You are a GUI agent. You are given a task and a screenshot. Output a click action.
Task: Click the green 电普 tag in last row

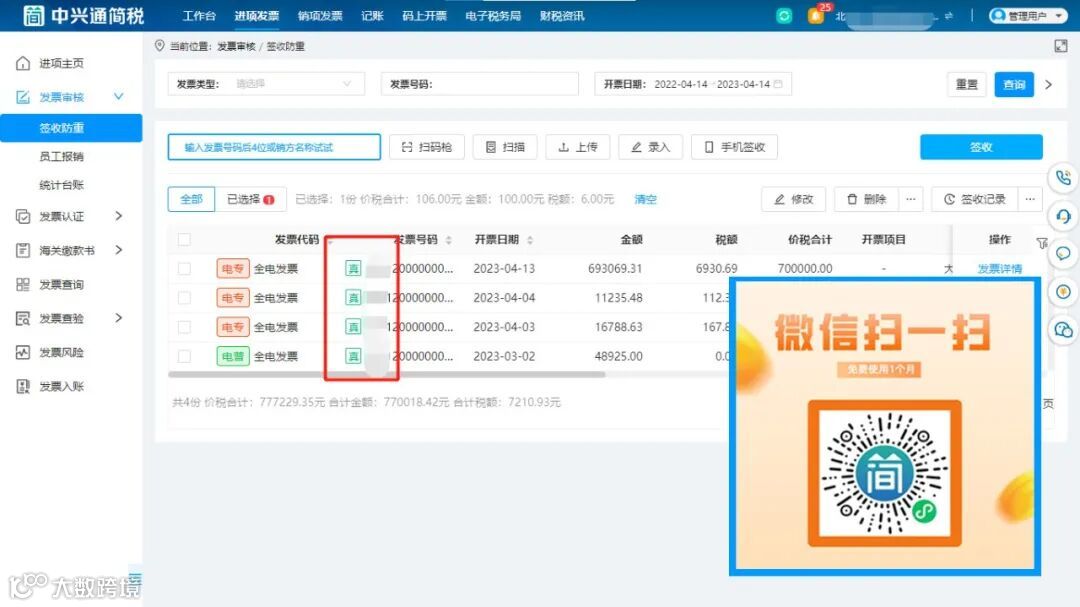pos(232,356)
